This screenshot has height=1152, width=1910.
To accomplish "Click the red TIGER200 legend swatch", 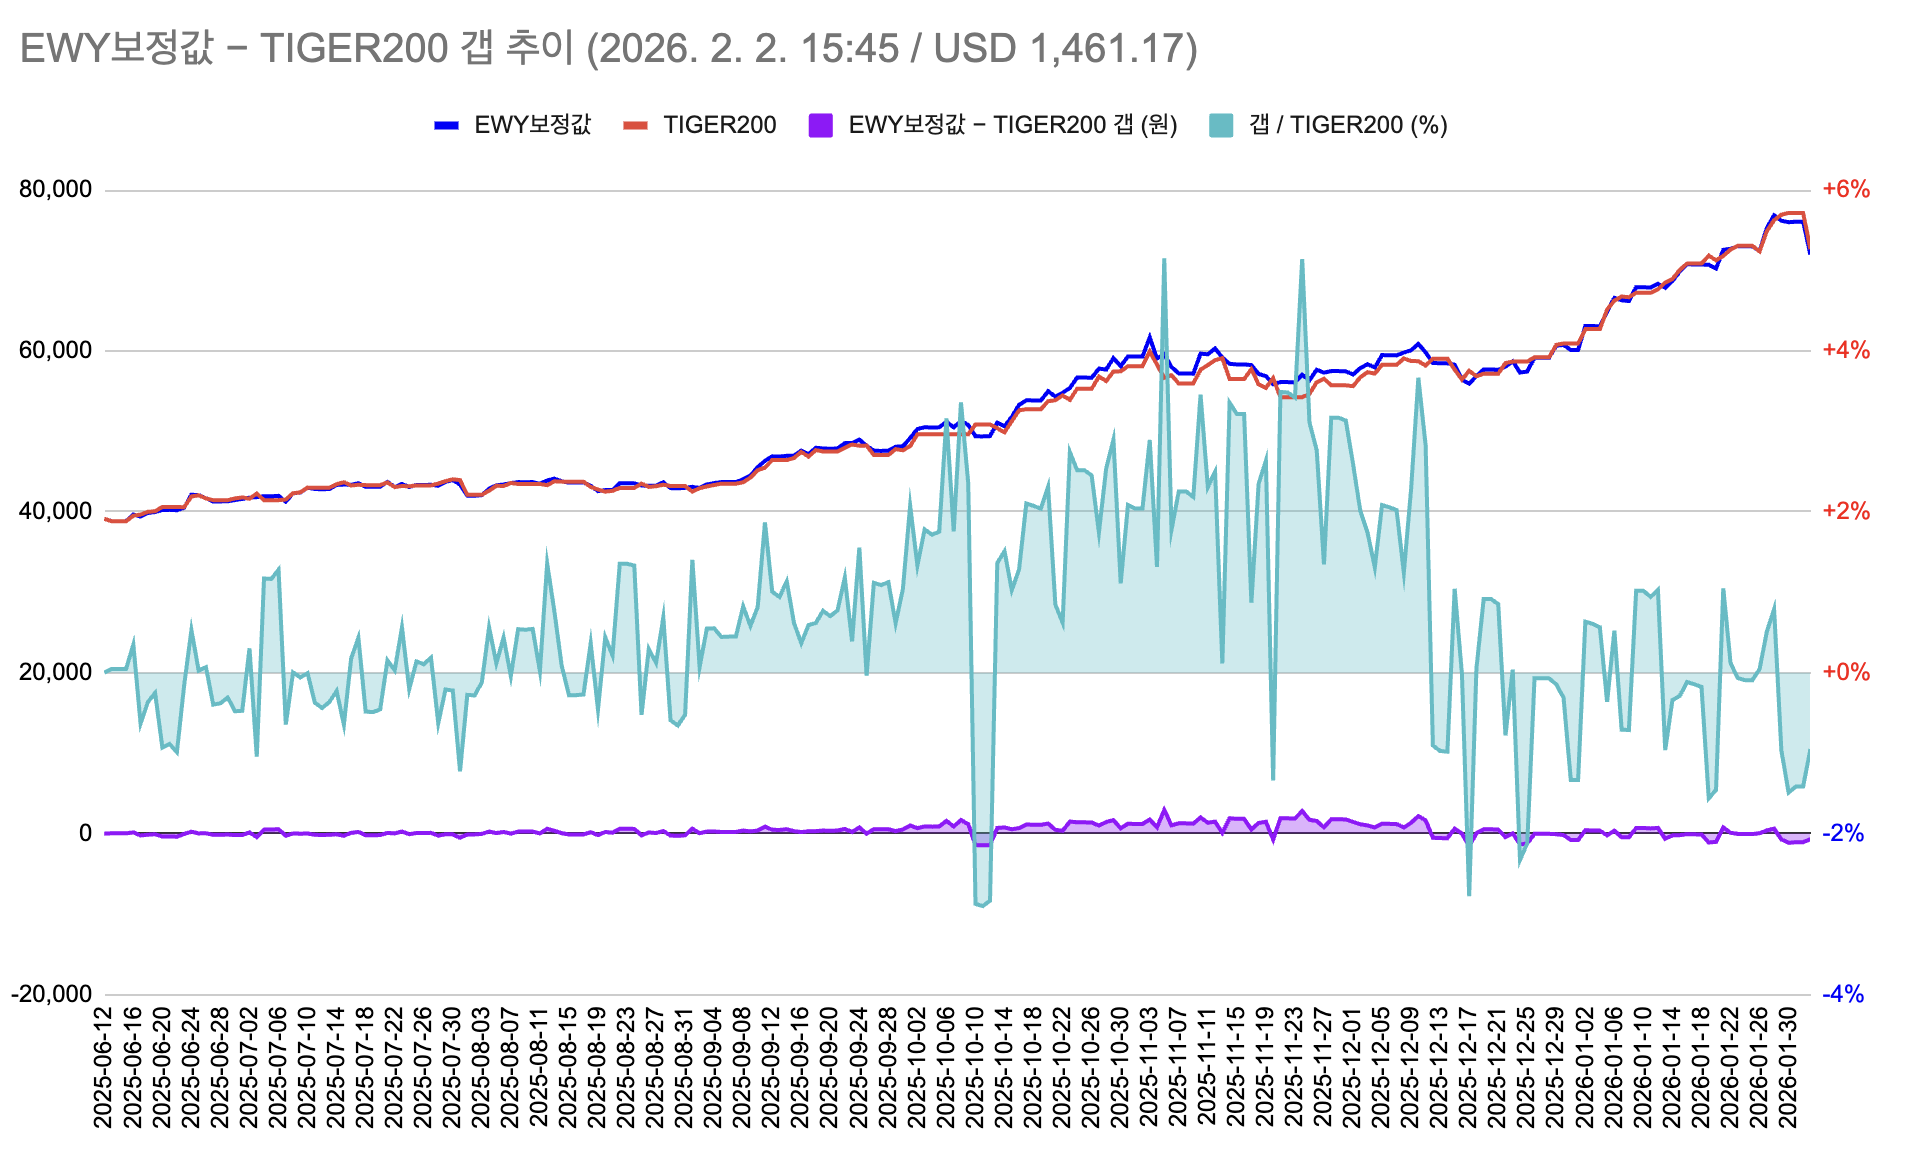I will click(x=635, y=125).
